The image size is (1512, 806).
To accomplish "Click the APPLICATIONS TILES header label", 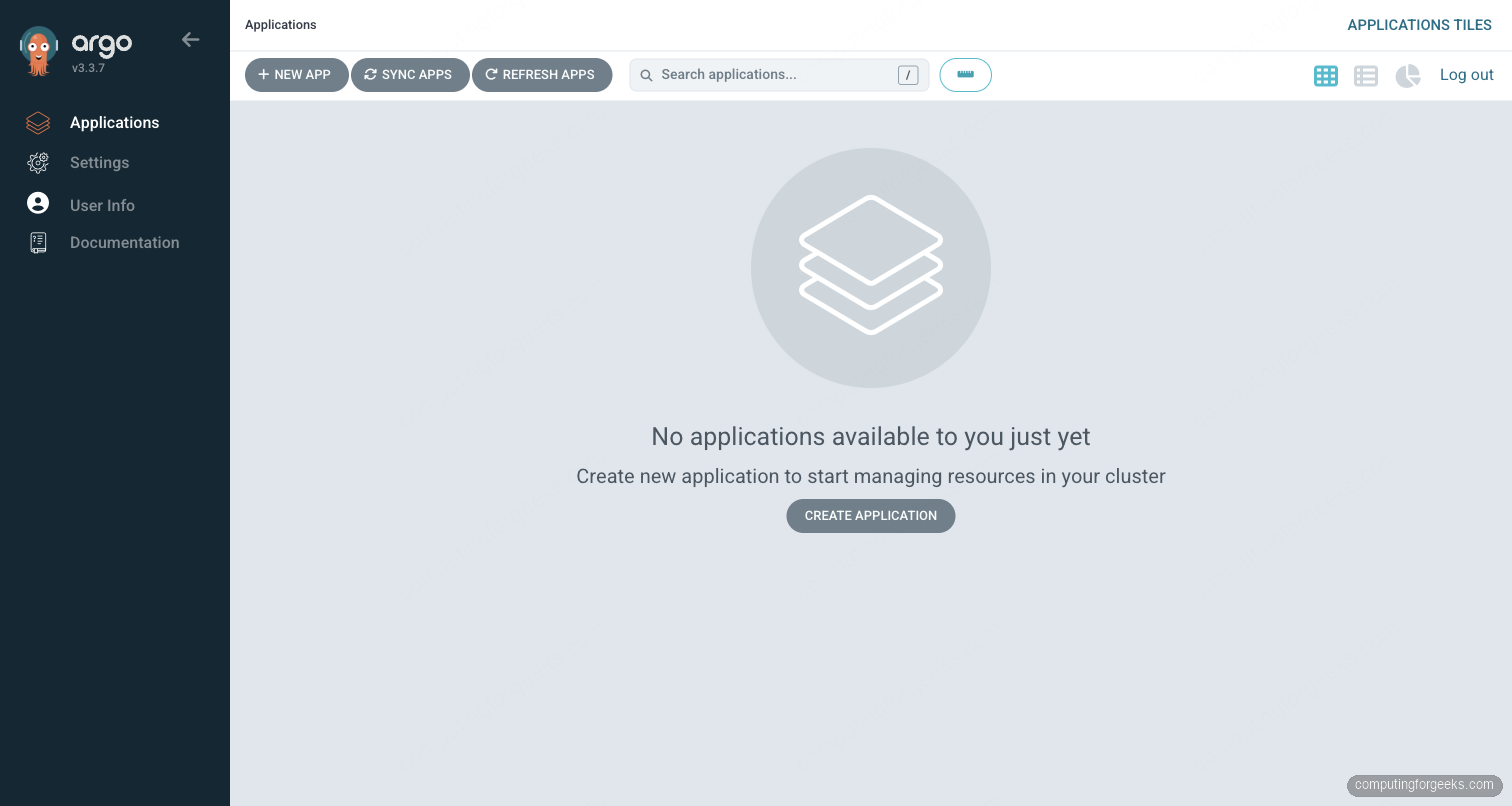I will point(1419,25).
